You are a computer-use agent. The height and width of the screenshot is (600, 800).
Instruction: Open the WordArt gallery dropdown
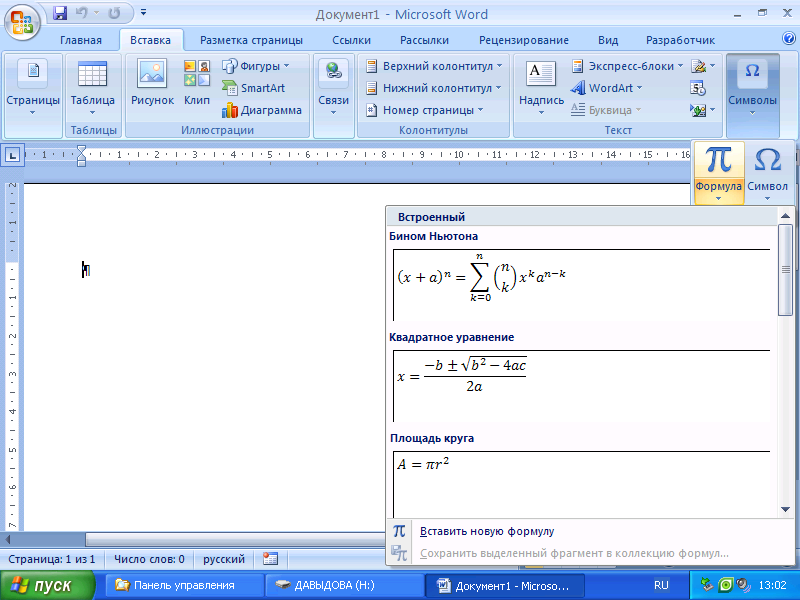639,88
